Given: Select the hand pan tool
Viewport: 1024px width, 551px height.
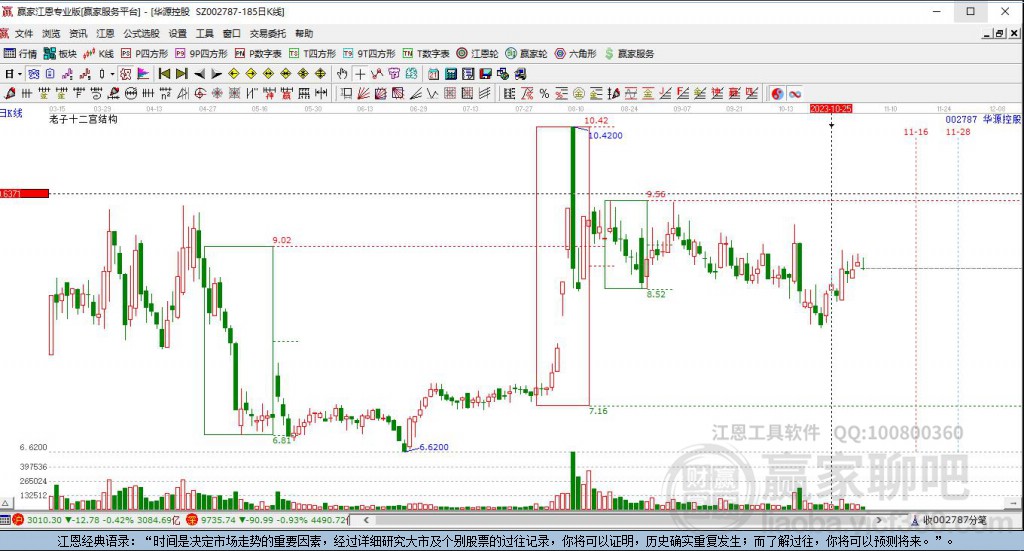Looking at the screenshot, I should tap(342, 74).
